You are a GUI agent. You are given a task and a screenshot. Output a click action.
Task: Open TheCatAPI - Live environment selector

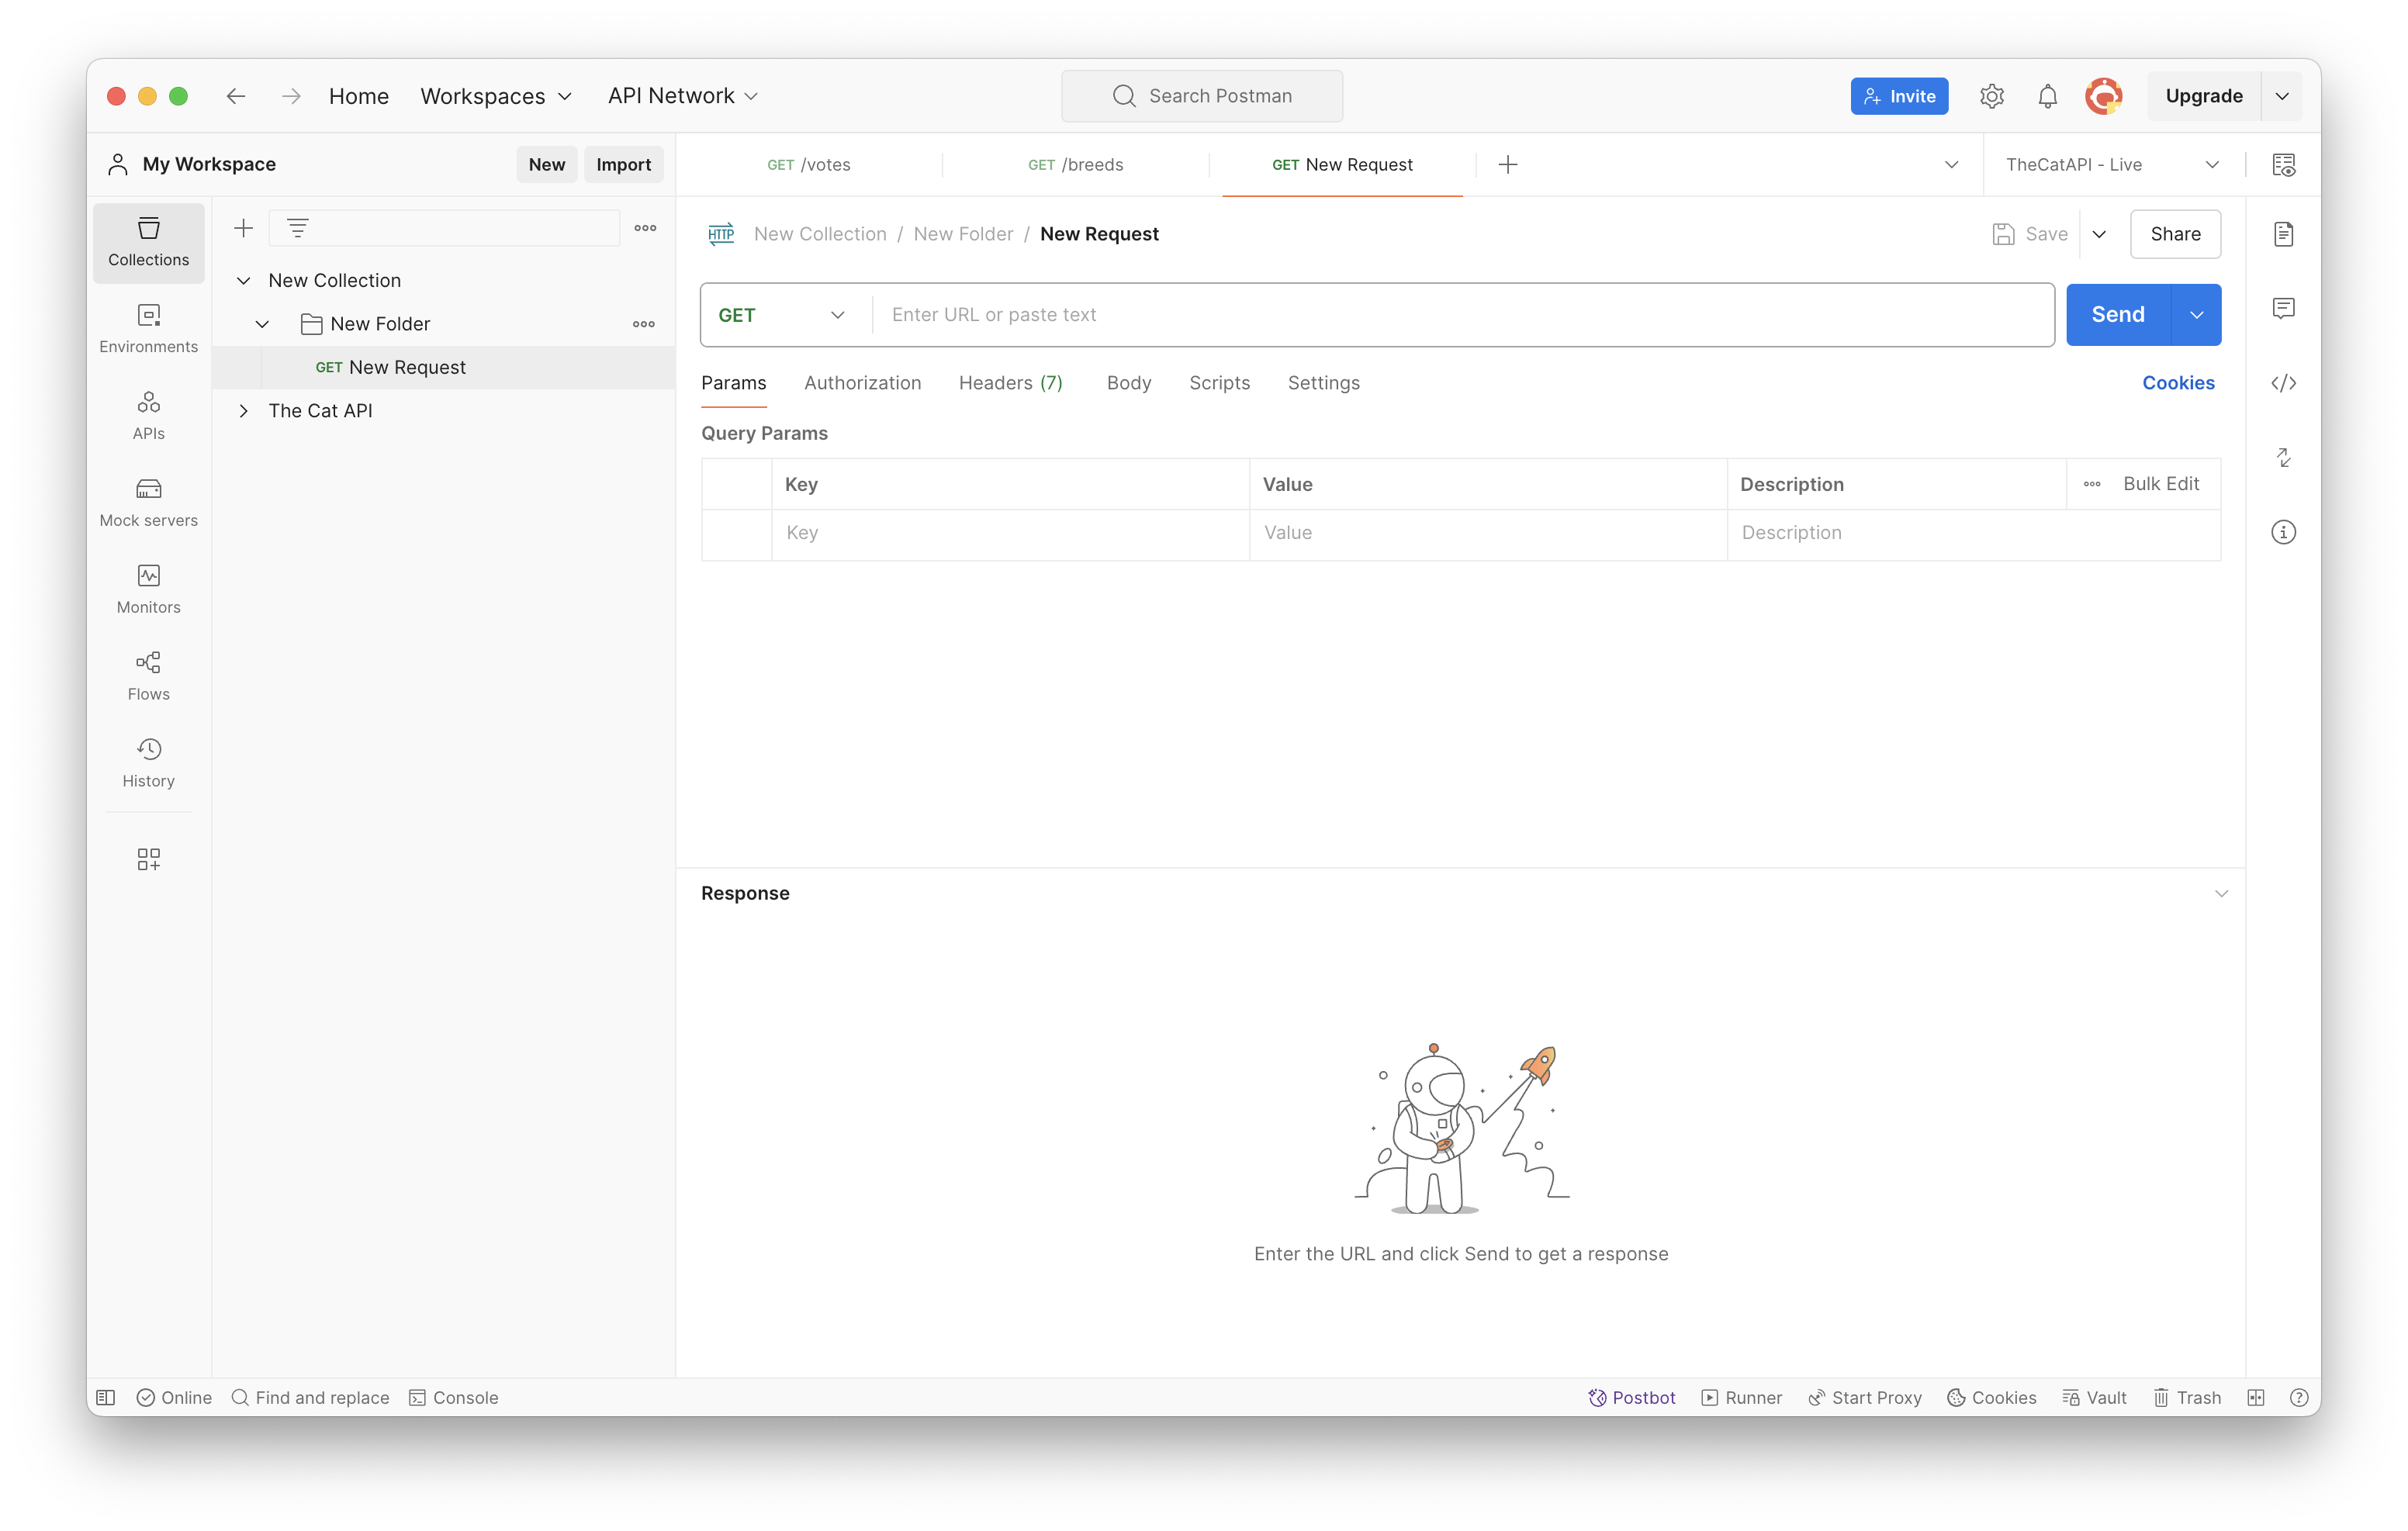[x=2111, y=165]
